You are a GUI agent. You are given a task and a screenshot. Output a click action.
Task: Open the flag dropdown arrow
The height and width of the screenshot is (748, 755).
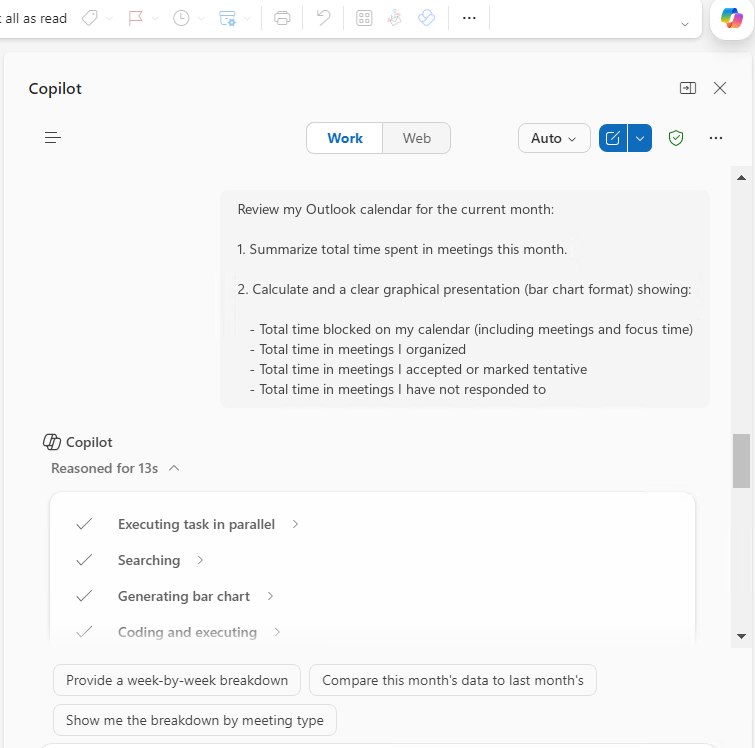pos(155,19)
